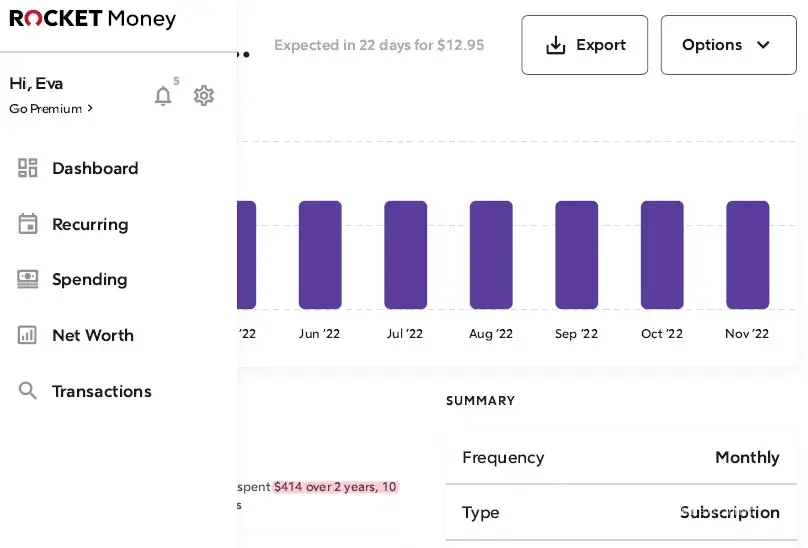Screen dimensions: 808x548
Task: Open the Options dropdown
Action: click(727, 45)
